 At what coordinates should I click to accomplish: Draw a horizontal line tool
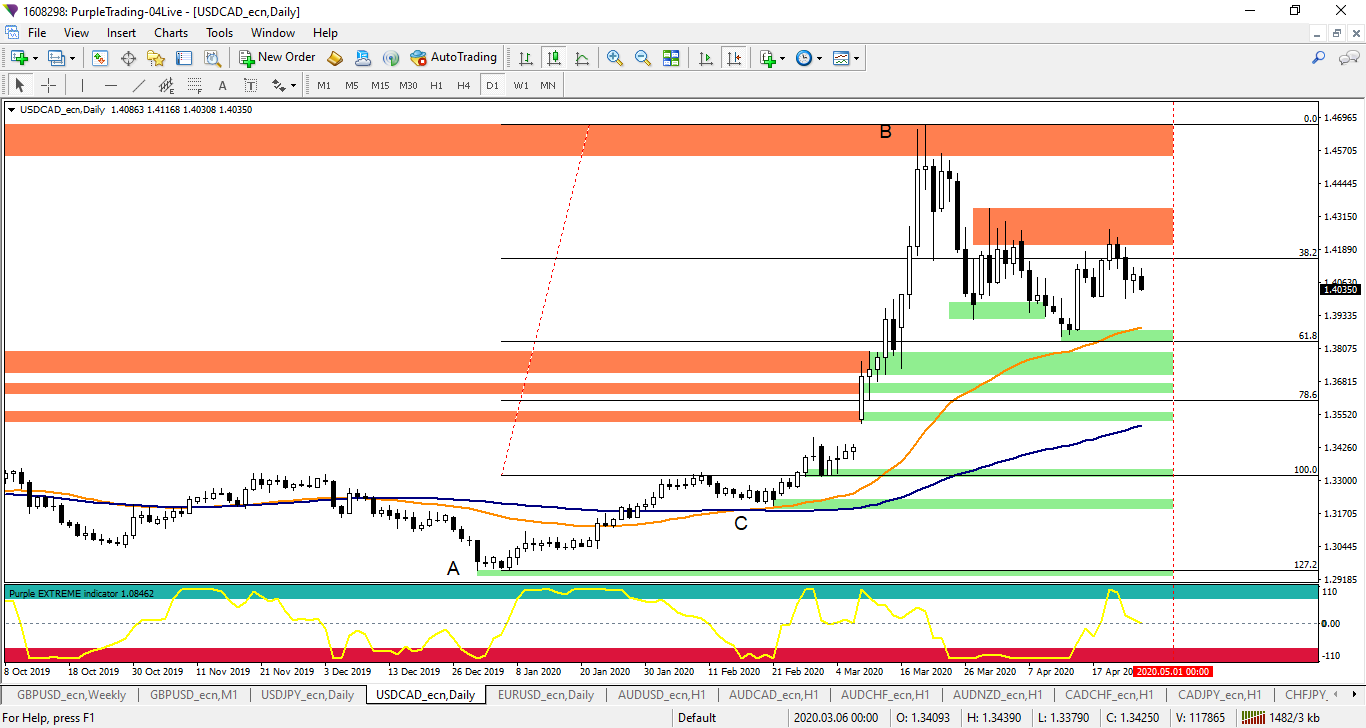[x=110, y=85]
